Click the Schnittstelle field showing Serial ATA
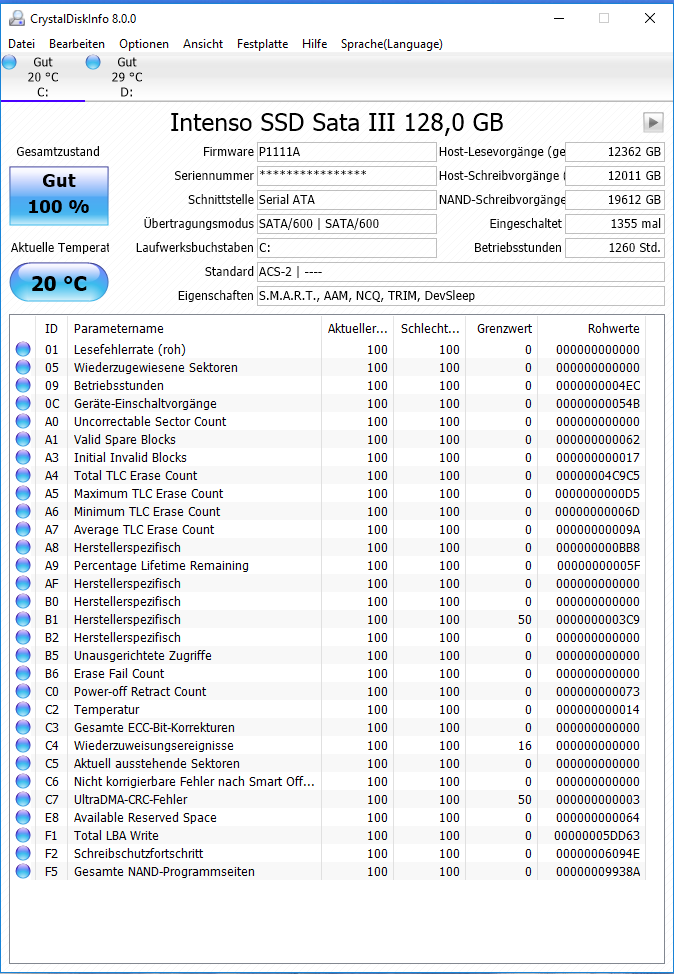Screen dimensions: 674x974 coord(347,200)
